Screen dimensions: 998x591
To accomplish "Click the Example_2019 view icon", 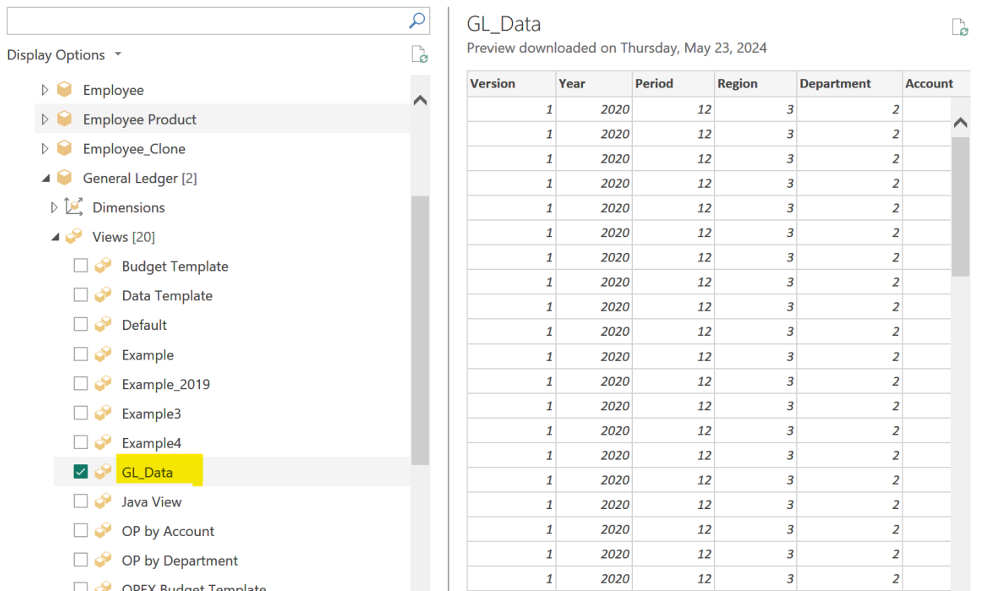I will 103,384.
